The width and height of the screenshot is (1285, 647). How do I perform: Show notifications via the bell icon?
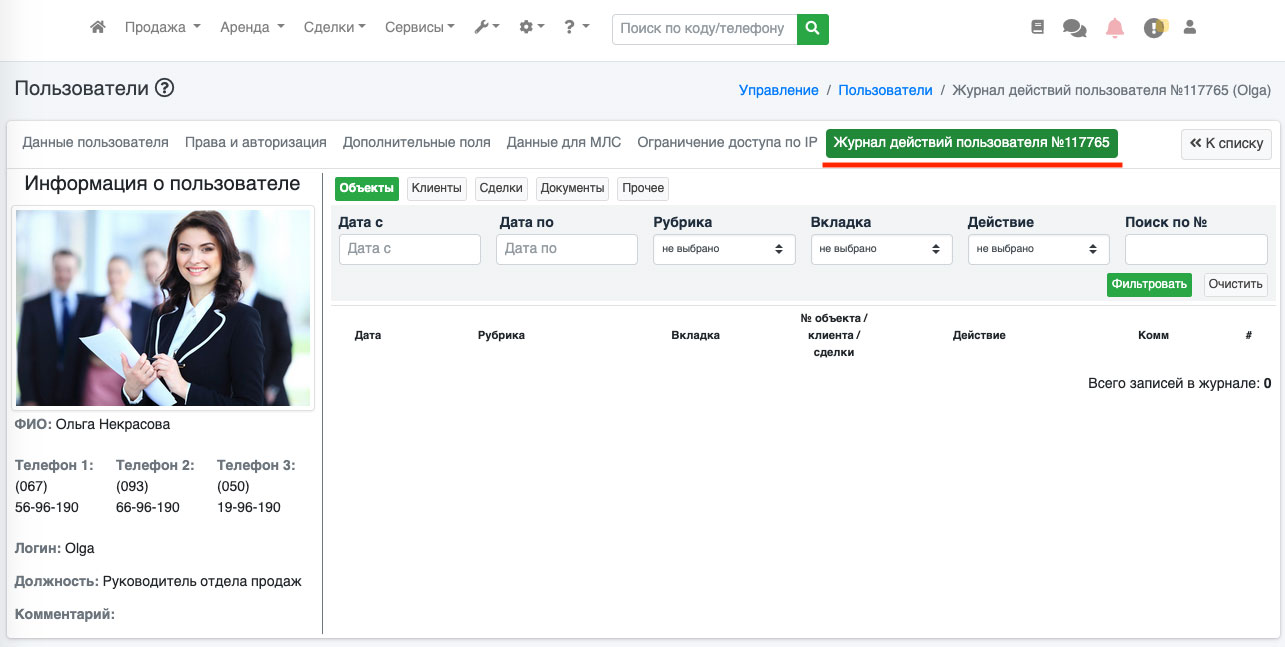coord(1114,29)
